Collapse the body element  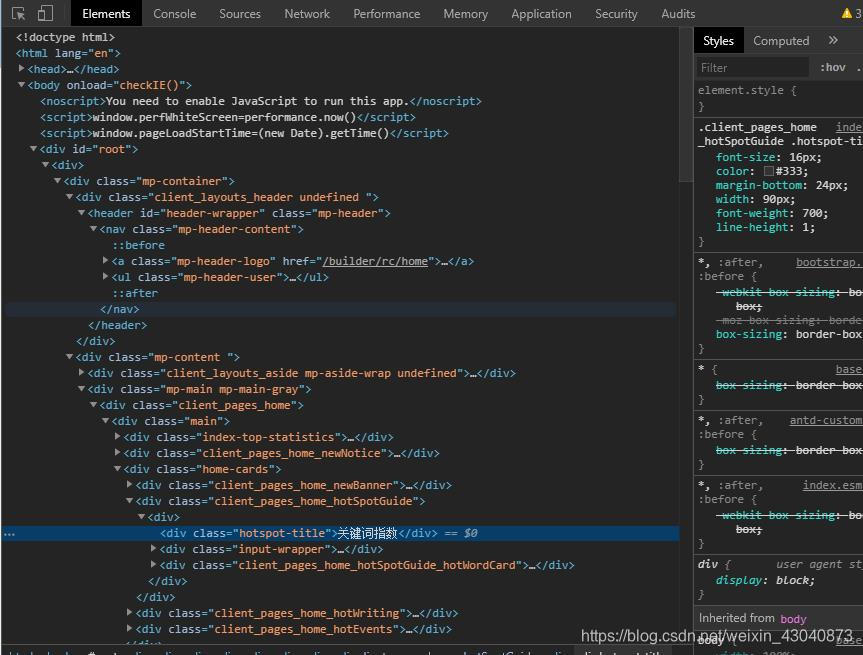pyautogui.click(x=21, y=85)
